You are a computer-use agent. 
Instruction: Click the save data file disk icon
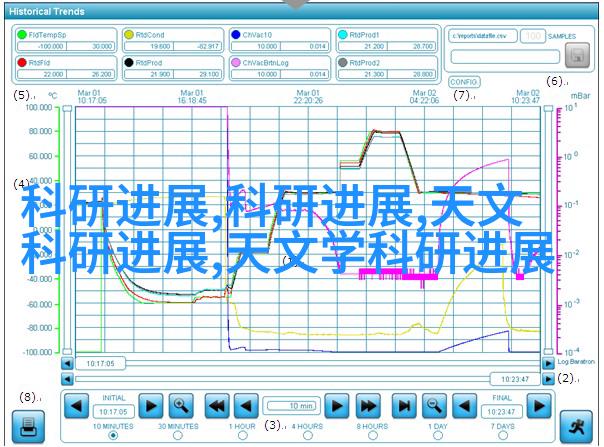pos(577,55)
